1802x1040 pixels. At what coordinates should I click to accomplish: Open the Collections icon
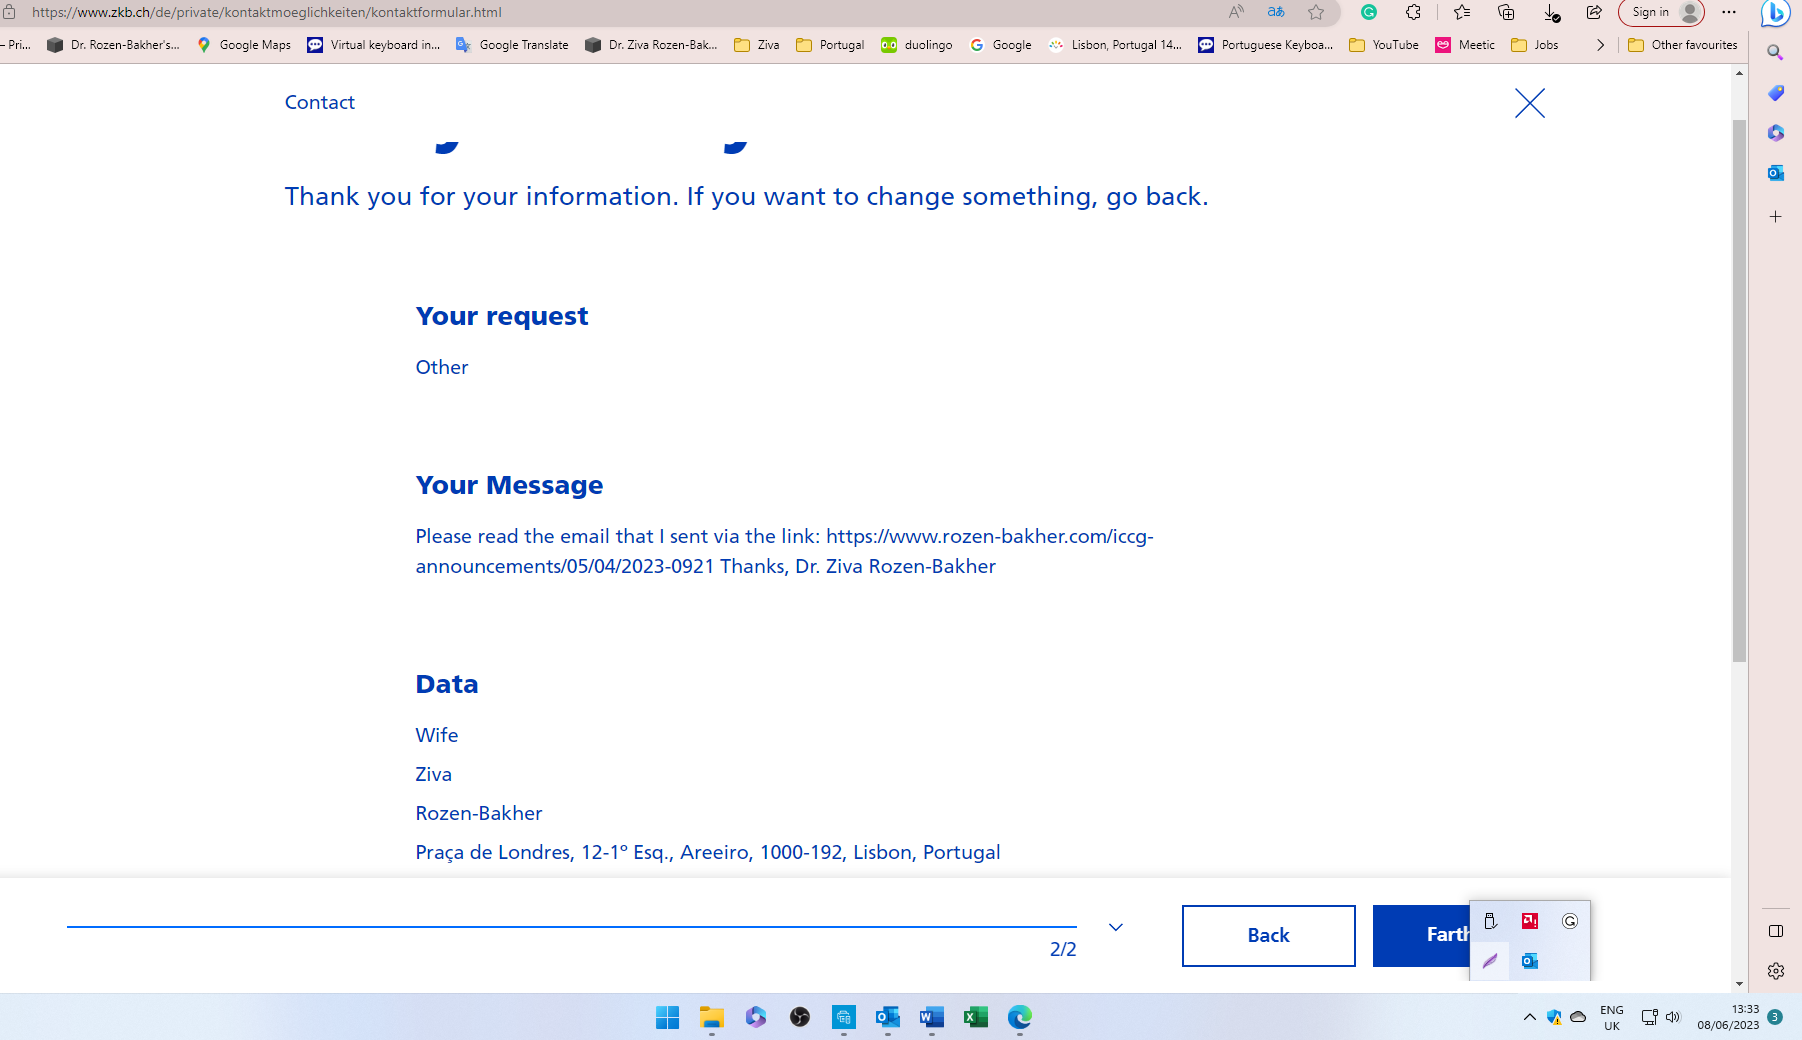tap(1506, 12)
